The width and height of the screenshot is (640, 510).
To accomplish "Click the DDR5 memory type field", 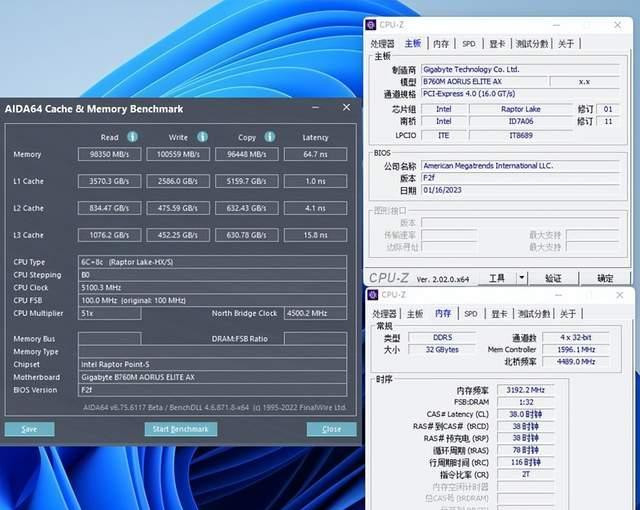I will coord(442,337).
